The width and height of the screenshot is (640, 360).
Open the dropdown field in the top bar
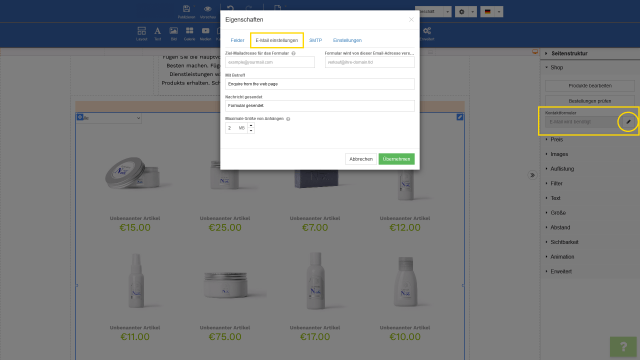click(x=433, y=12)
